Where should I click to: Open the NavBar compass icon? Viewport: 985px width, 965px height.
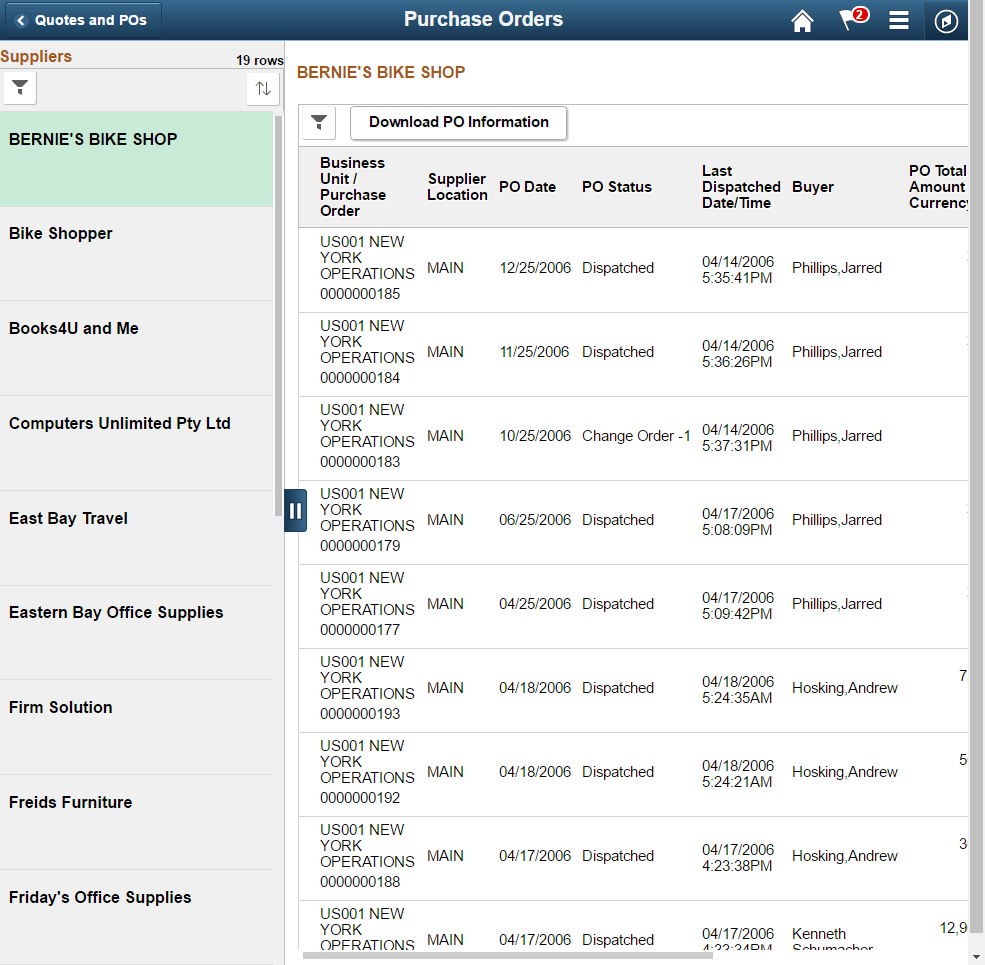coord(945,20)
